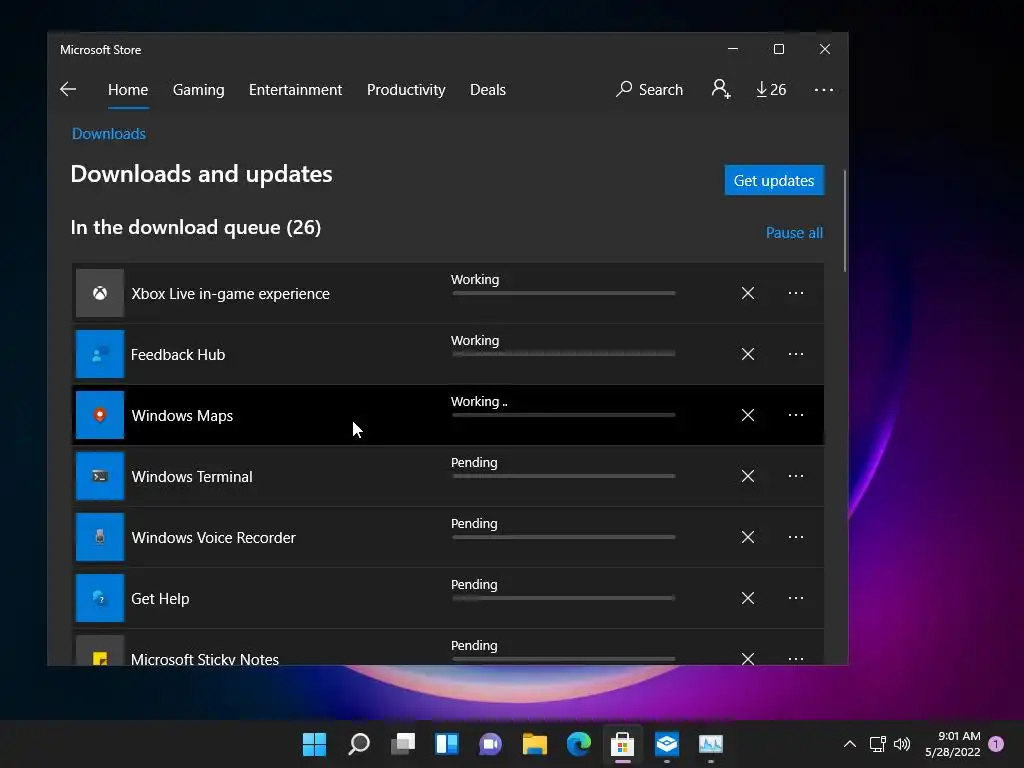Select the Windows Voice Recorder name text
1024x768 pixels.
click(x=214, y=537)
